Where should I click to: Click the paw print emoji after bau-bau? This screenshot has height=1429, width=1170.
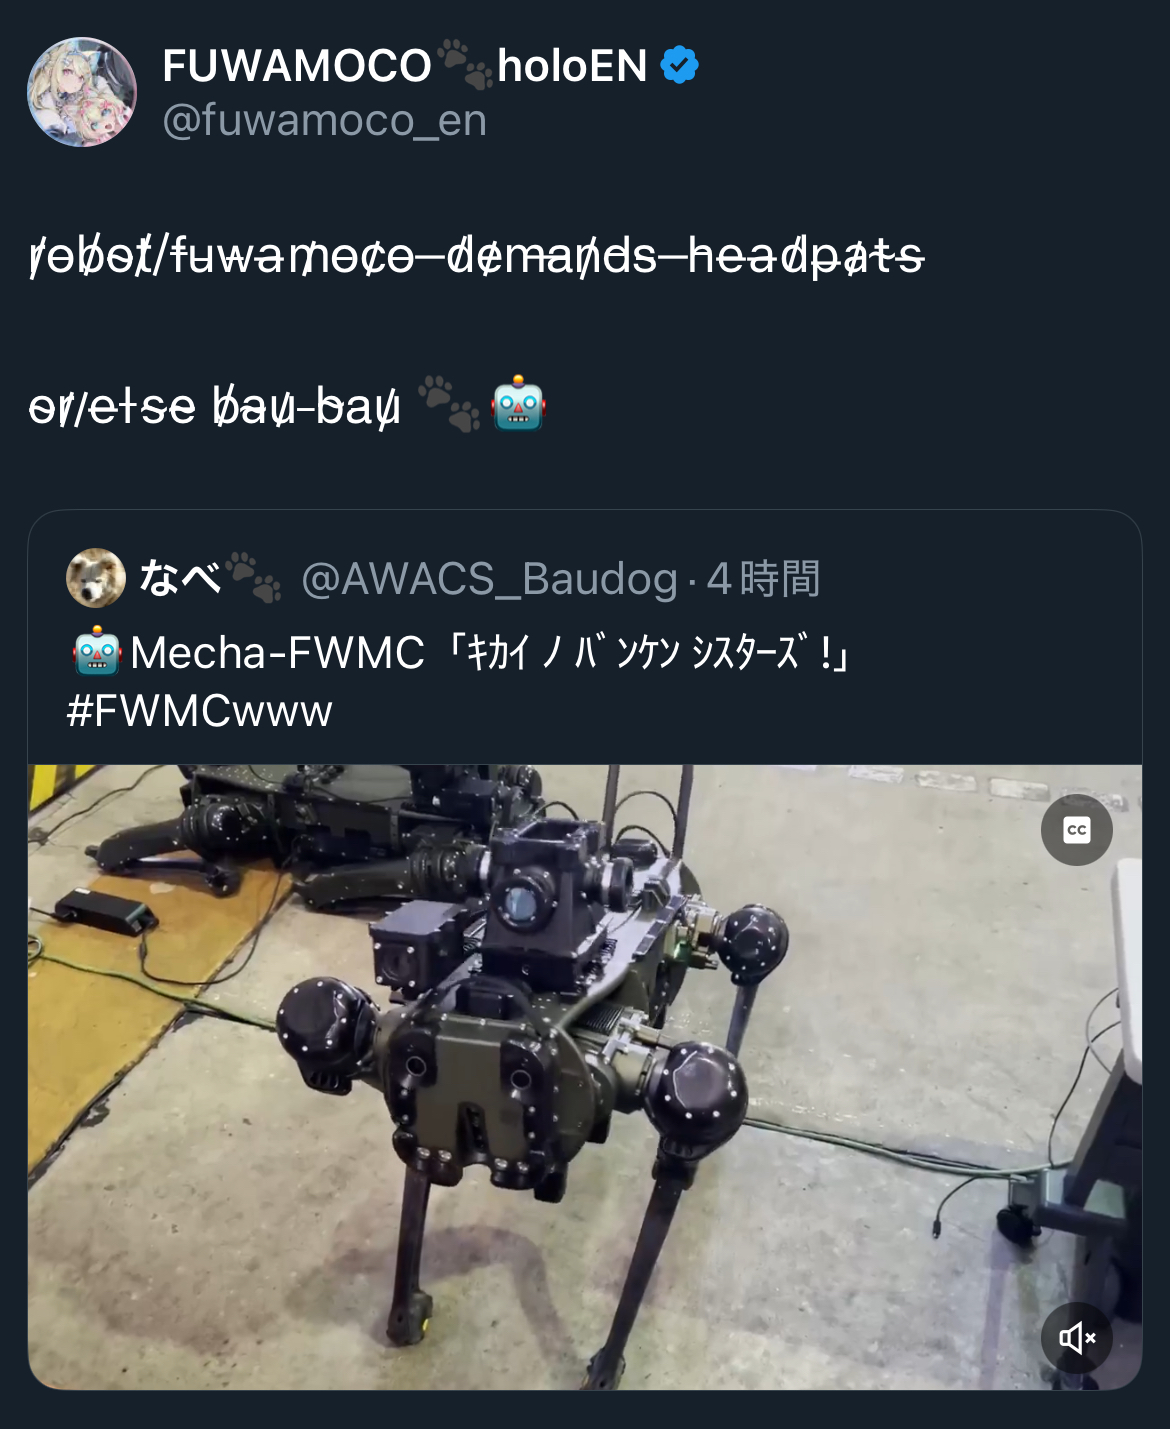449,404
